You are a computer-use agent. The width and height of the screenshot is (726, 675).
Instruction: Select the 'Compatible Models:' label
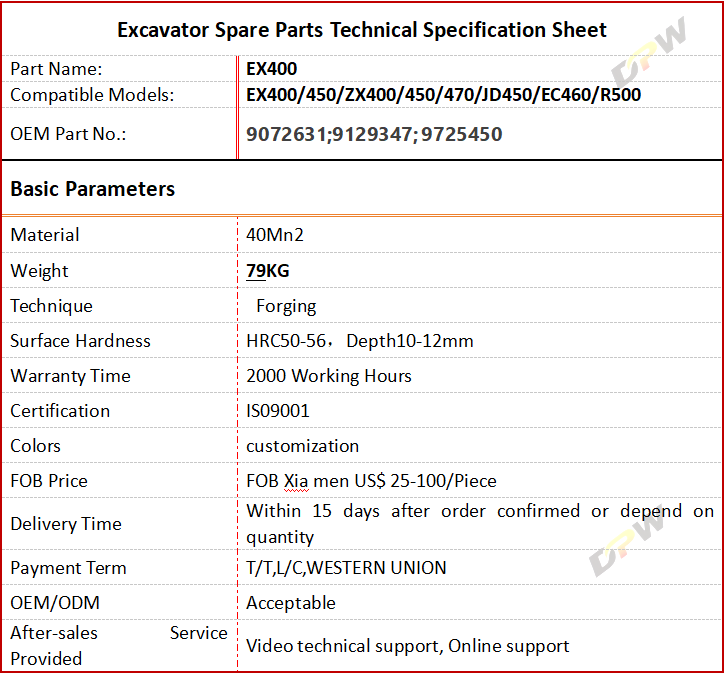pos(92,95)
